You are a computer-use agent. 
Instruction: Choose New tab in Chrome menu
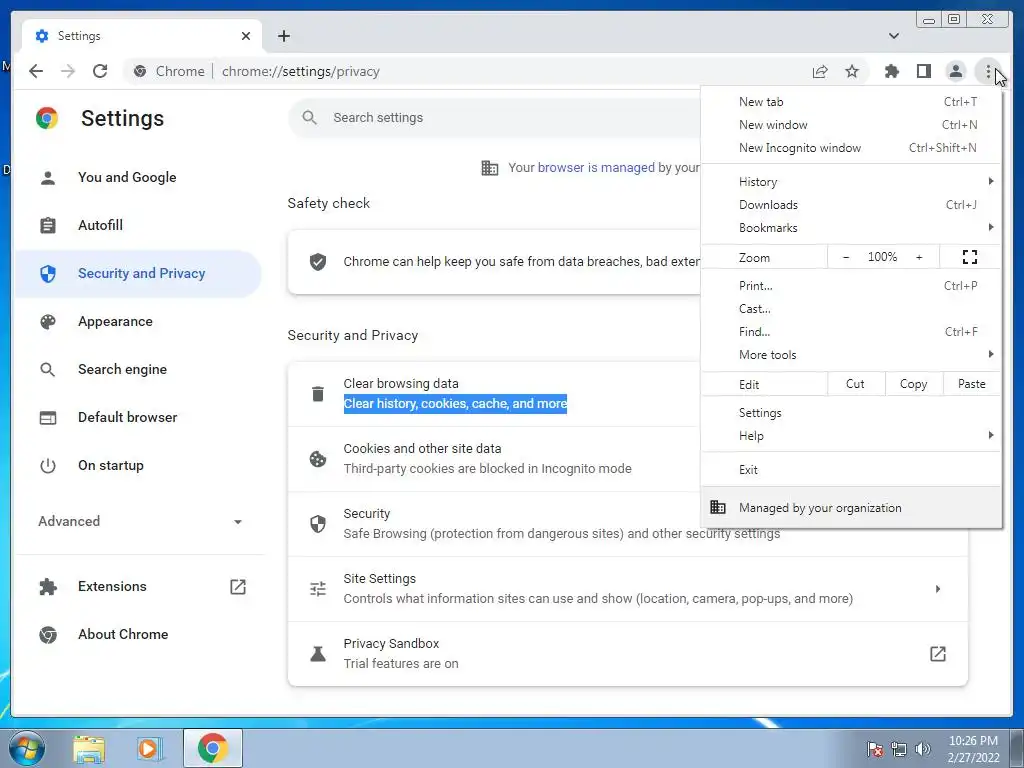(851, 102)
